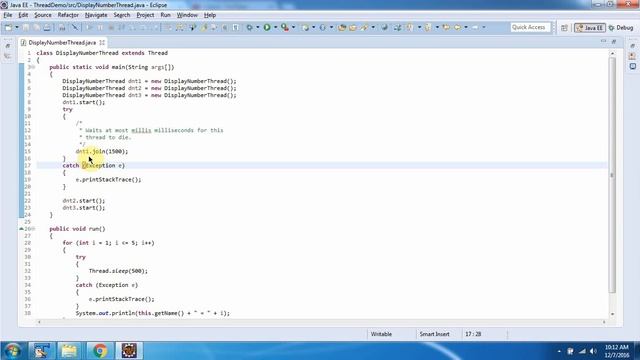Click the Debug bug icon in the toolbar
Viewport: 640px width, 360px height.
(x=249, y=27)
